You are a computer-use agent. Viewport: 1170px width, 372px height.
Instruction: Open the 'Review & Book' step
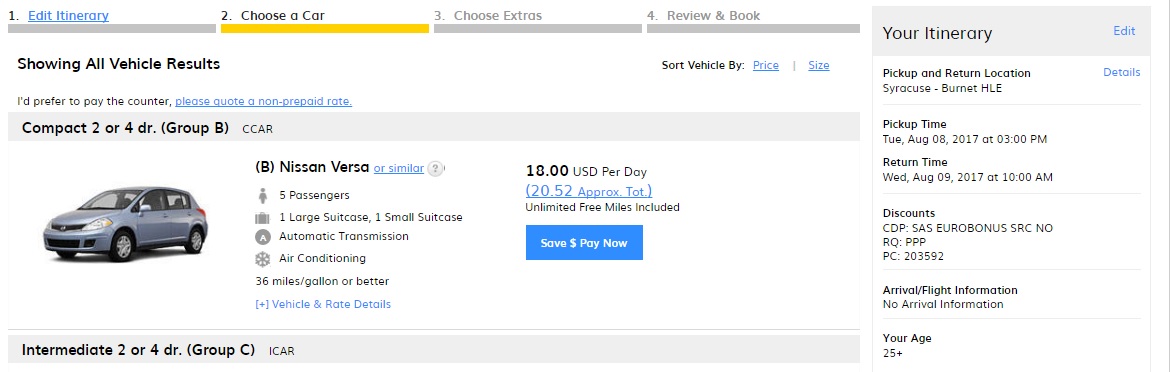pyautogui.click(x=713, y=15)
